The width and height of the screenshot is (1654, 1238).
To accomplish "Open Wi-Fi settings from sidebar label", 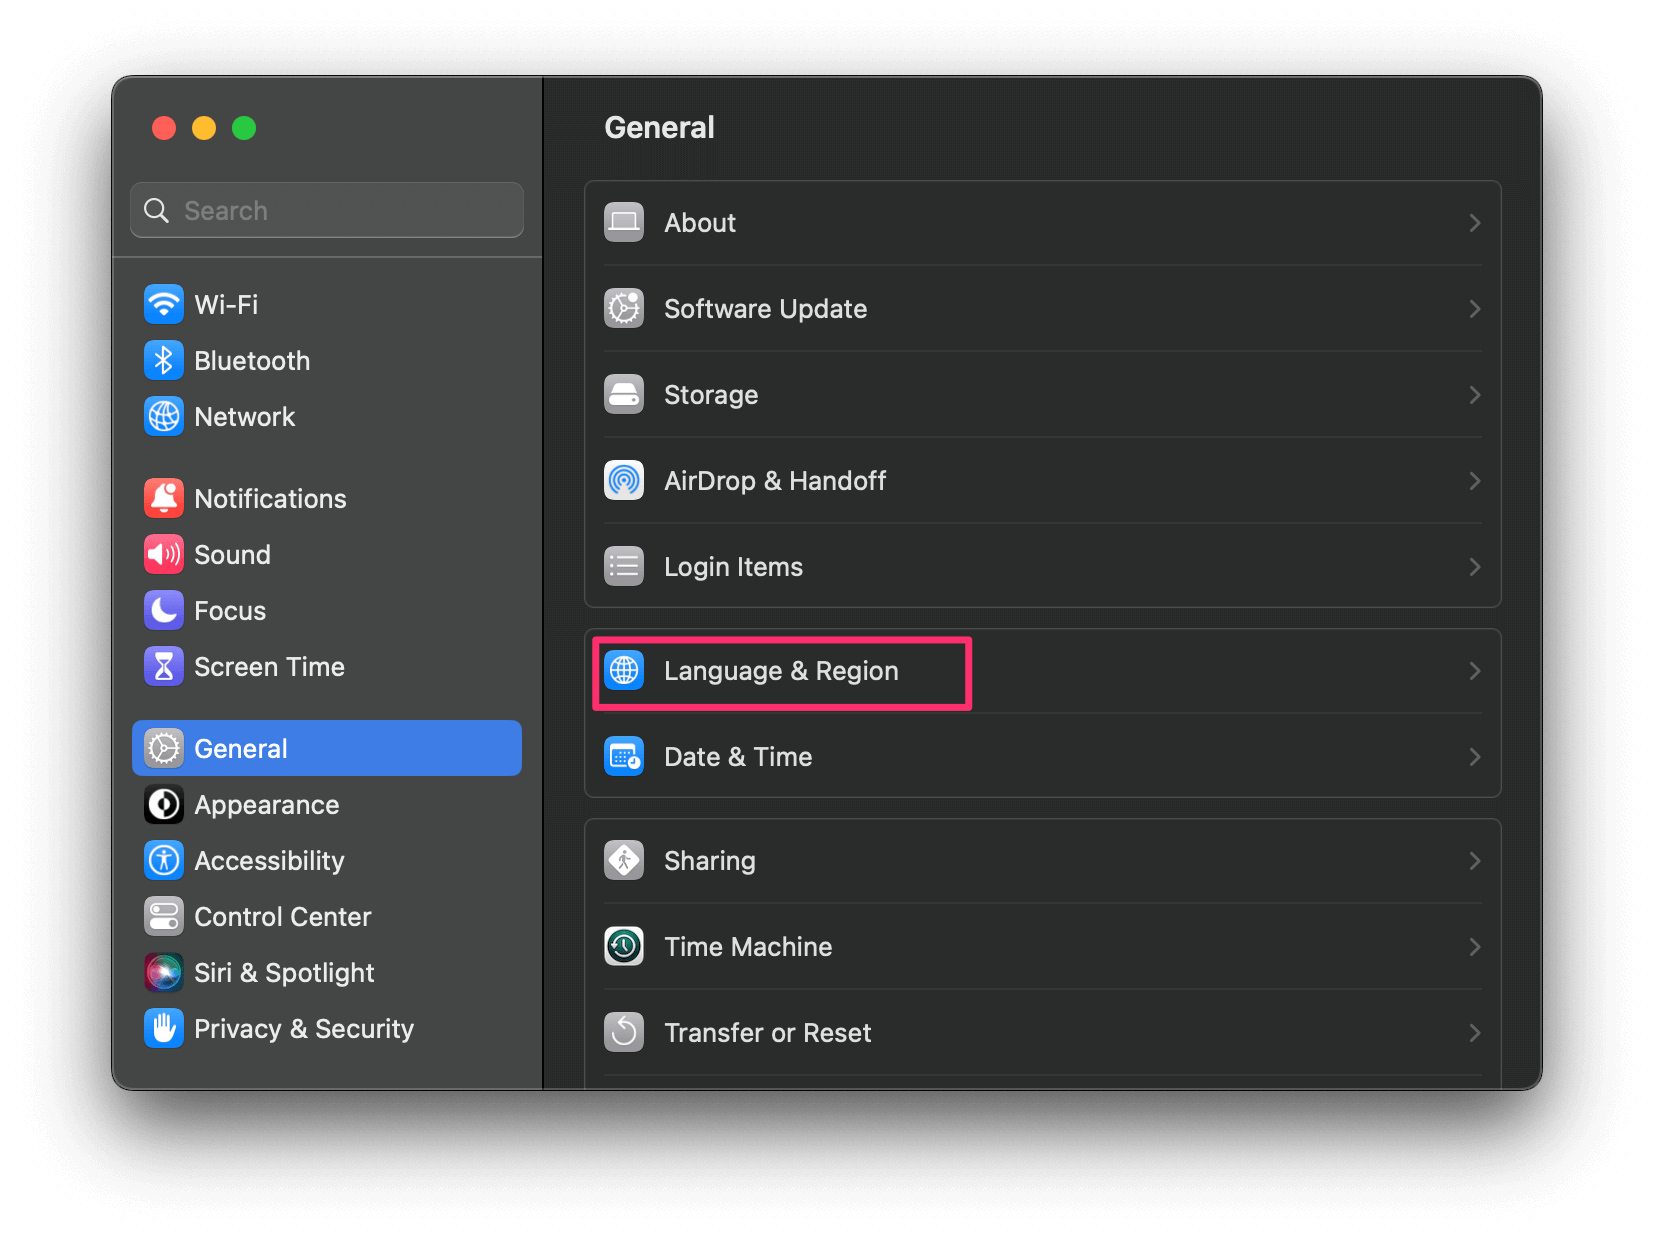I will point(226,304).
